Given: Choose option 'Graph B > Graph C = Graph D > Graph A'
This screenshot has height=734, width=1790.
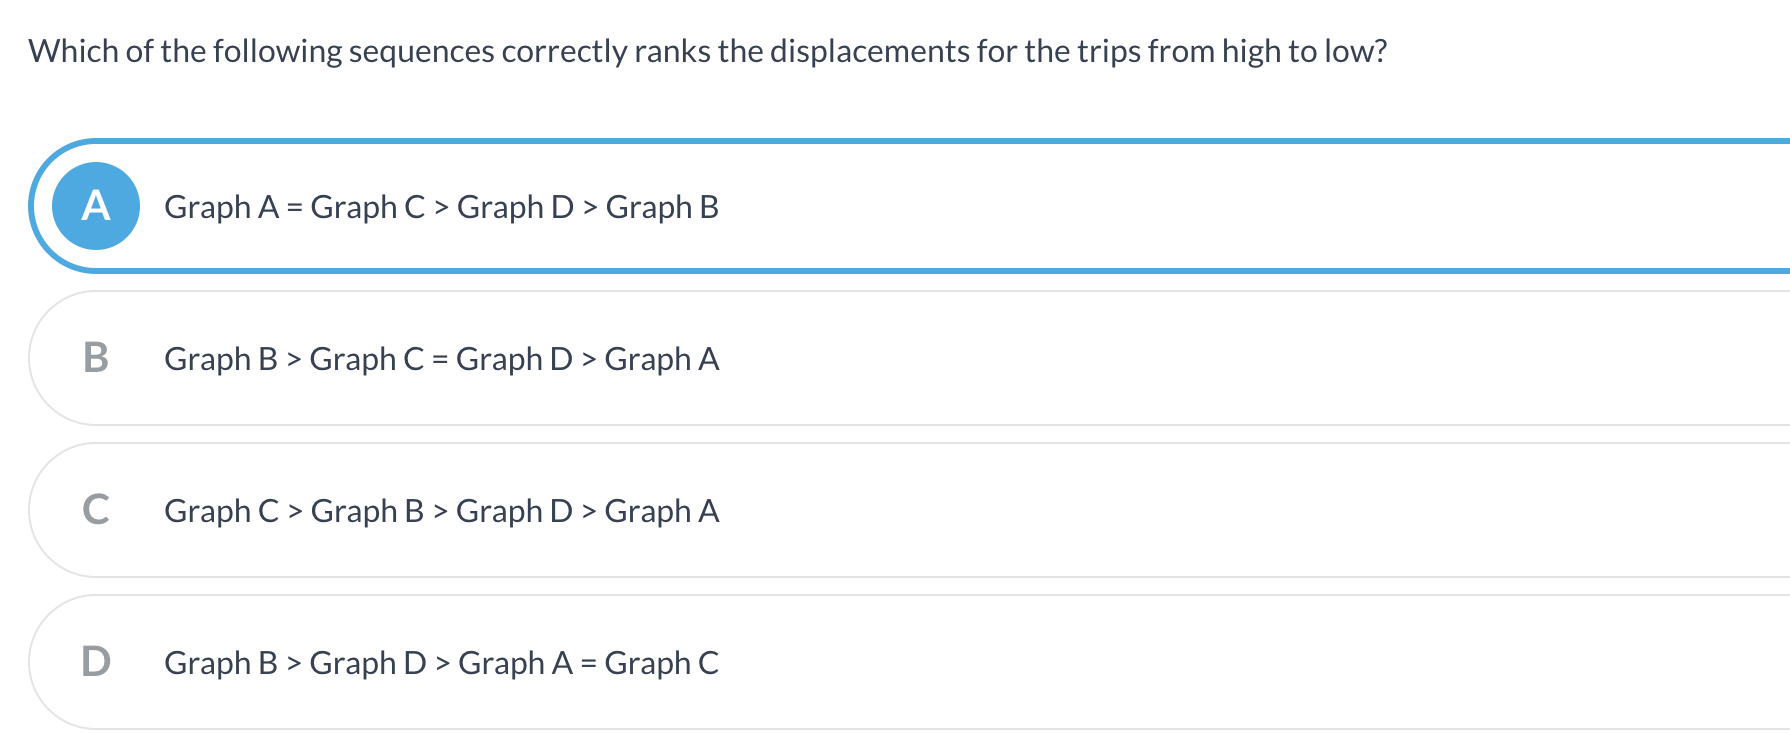Looking at the screenshot, I should [442, 358].
